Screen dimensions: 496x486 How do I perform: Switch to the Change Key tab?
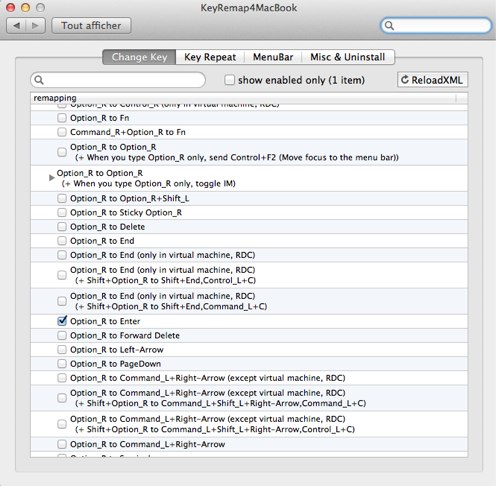139,57
